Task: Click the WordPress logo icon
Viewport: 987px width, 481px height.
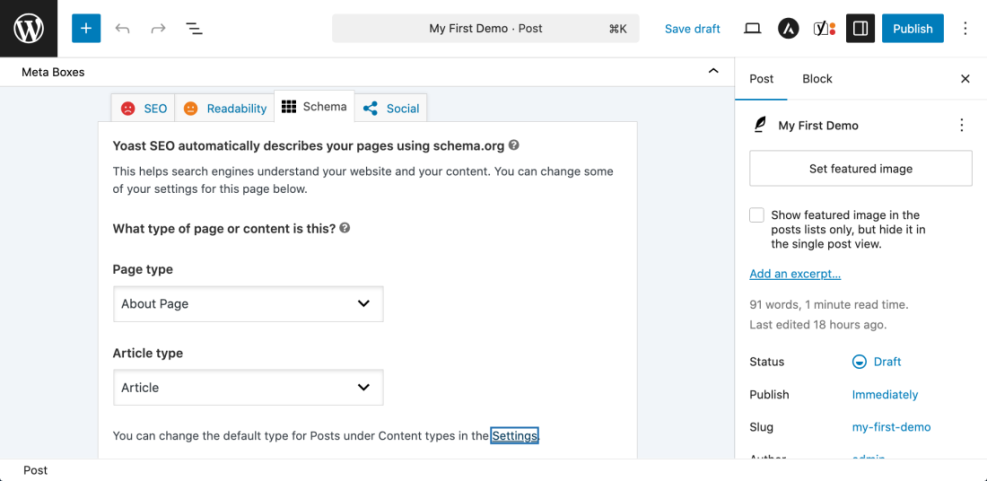Action: 28,28
